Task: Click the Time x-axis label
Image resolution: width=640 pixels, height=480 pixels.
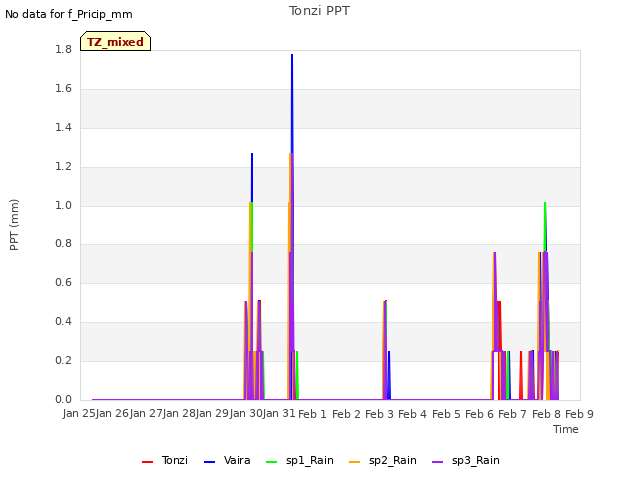Action: (566, 429)
